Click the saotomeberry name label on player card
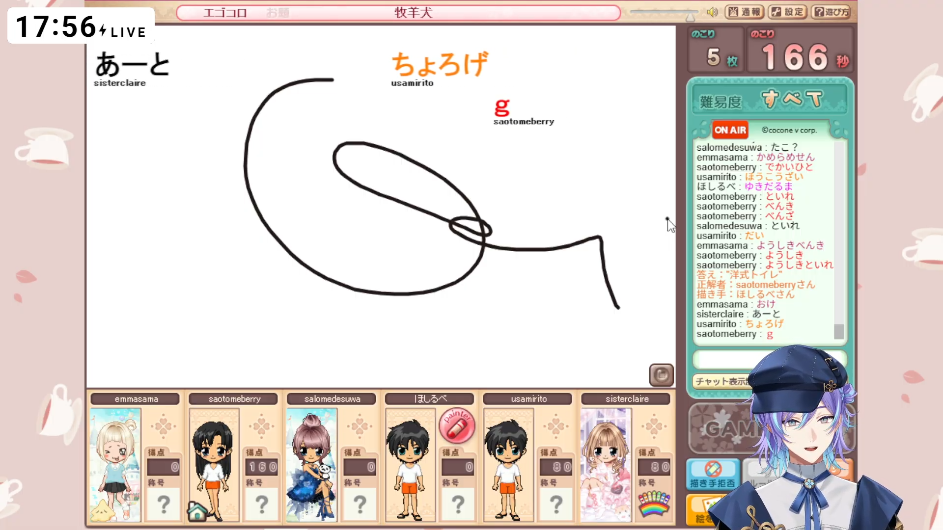Image resolution: width=943 pixels, height=530 pixels. pos(234,399)
